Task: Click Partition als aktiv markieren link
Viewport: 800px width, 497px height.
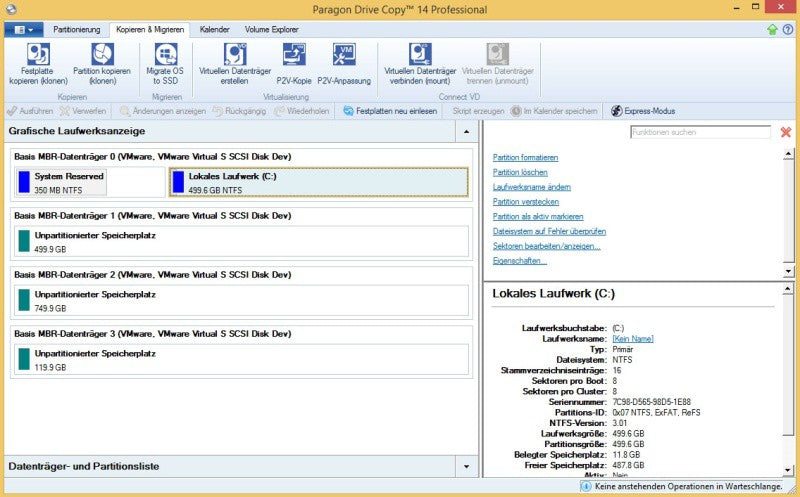Action: click(538, 217)
